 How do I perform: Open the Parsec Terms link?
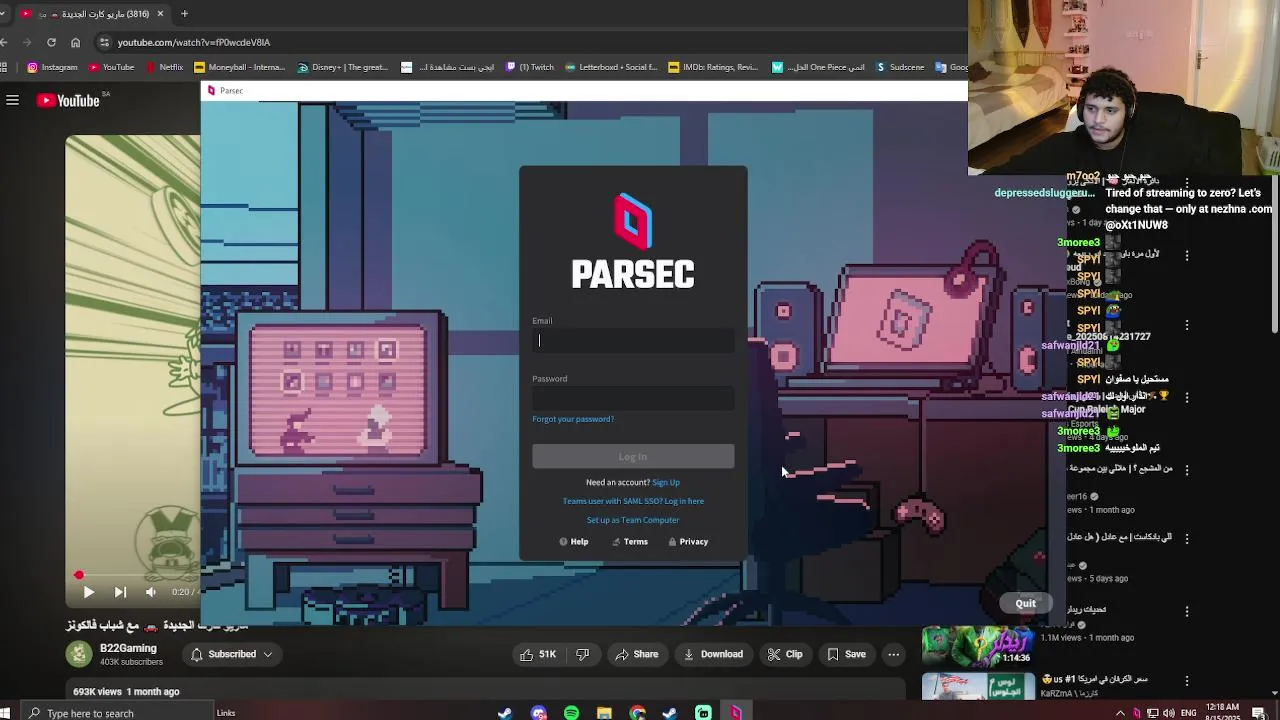(630, 542)
